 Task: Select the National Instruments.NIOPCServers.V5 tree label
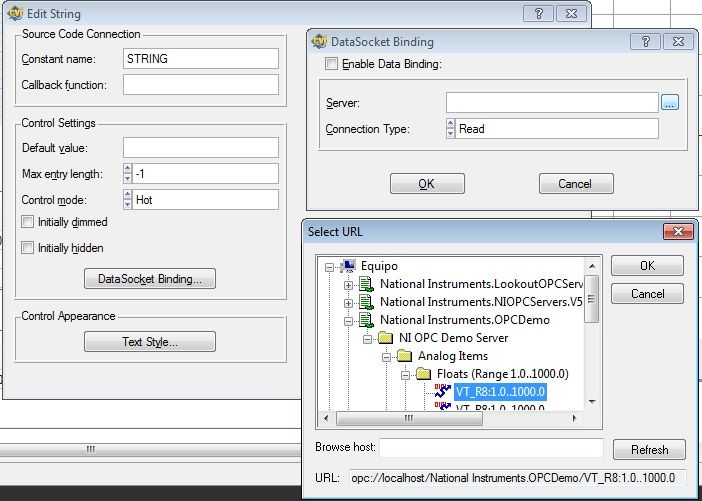(481, 302)
